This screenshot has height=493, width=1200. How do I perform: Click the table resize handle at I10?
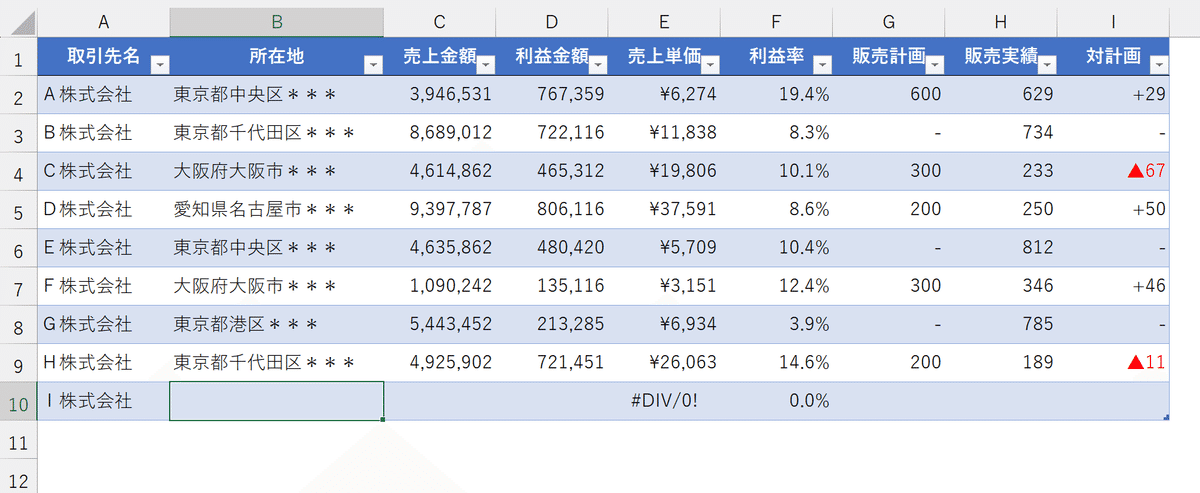pos(1165,416)
